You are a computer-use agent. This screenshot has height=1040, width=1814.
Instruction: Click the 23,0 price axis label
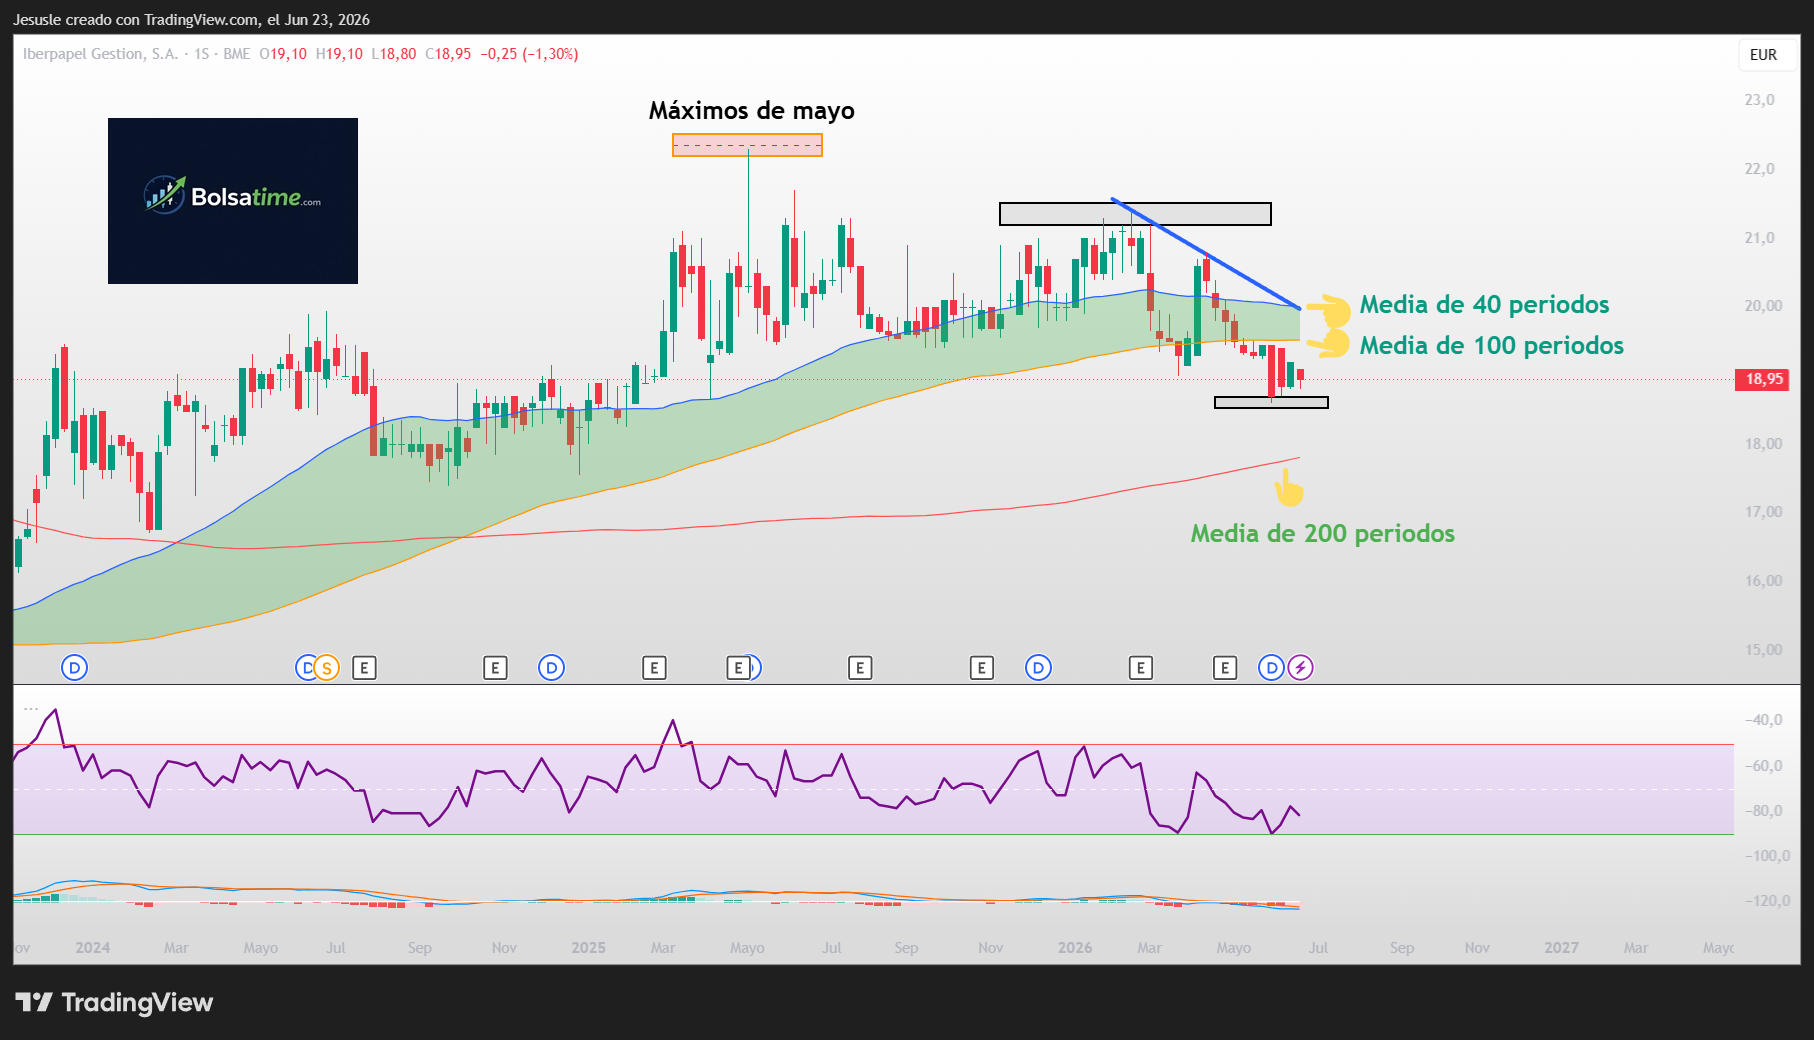coord(1759,100)
